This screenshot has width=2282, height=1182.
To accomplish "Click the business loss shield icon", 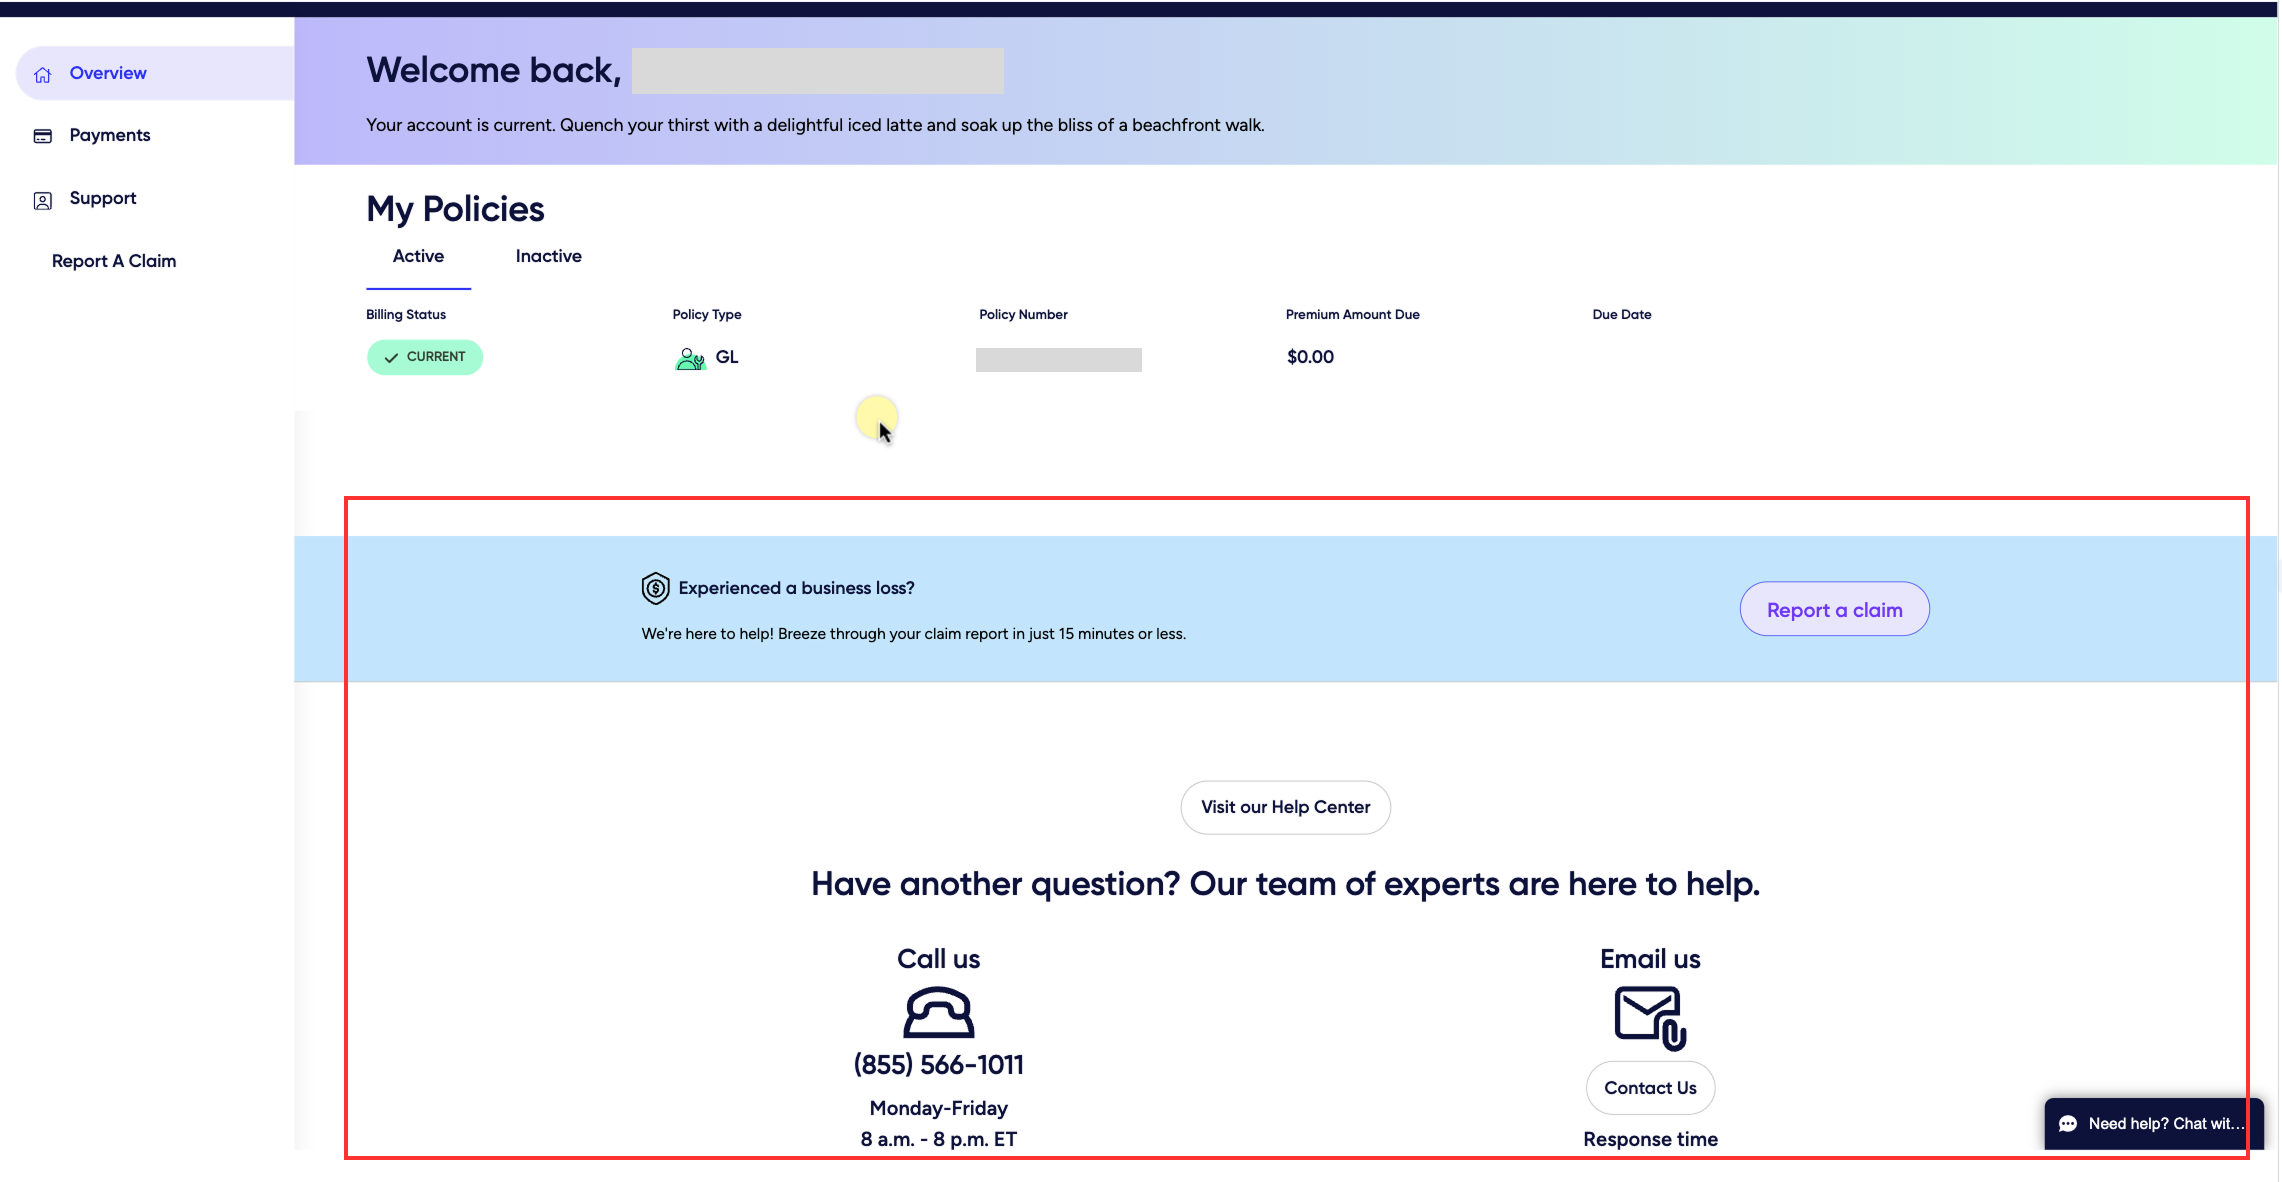I will (x=655, y=589).
